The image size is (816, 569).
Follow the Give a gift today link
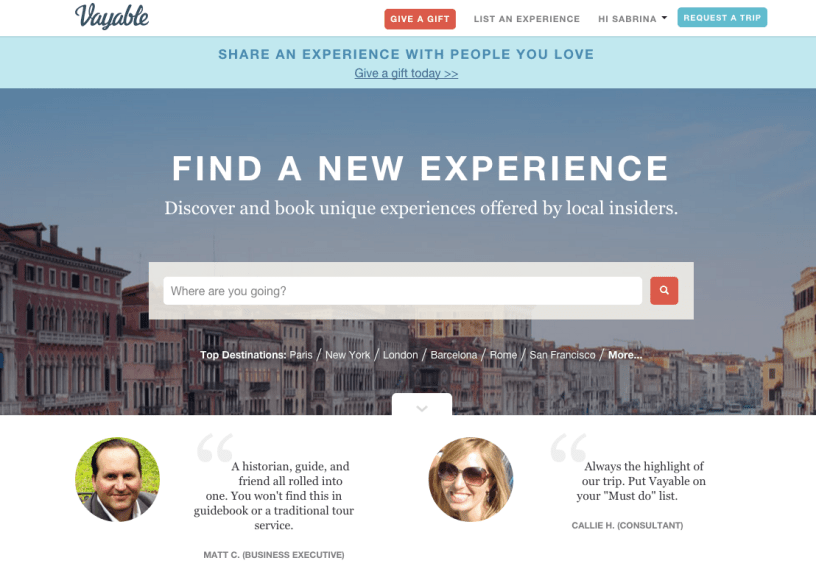[x=406, y=73]
